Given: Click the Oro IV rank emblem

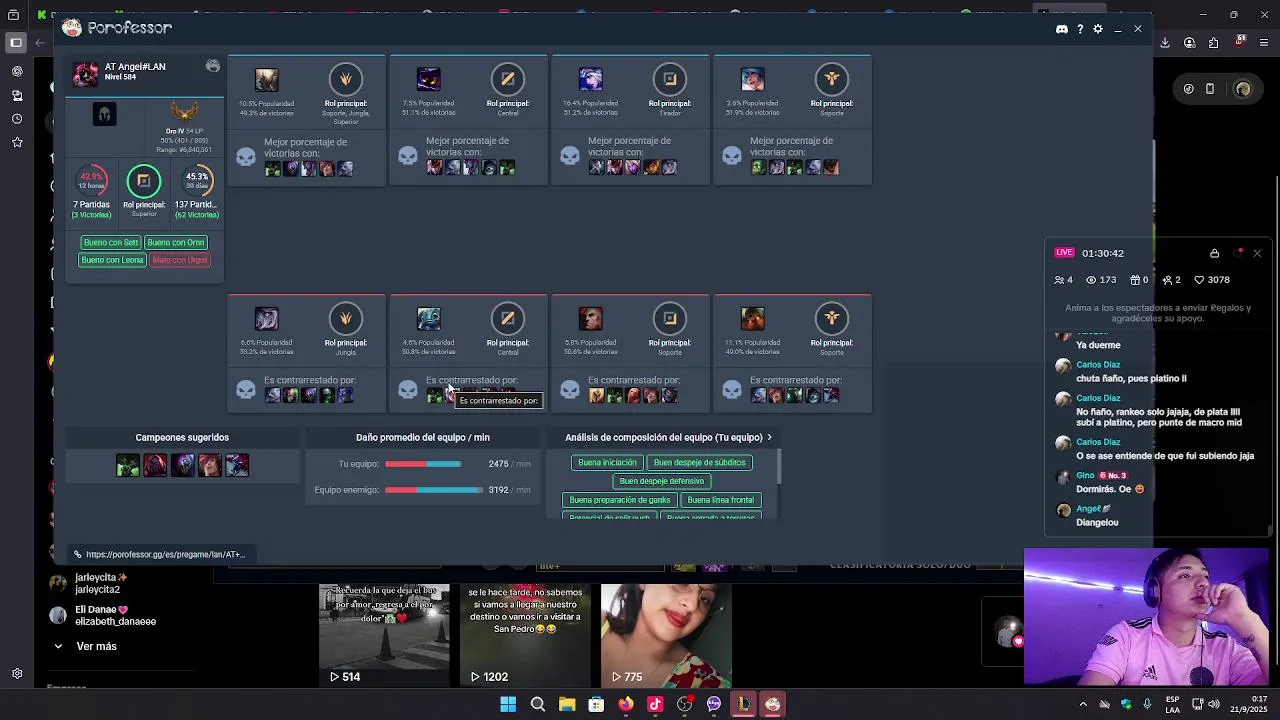Looking at the screenshot, I should tap(184, 113).
